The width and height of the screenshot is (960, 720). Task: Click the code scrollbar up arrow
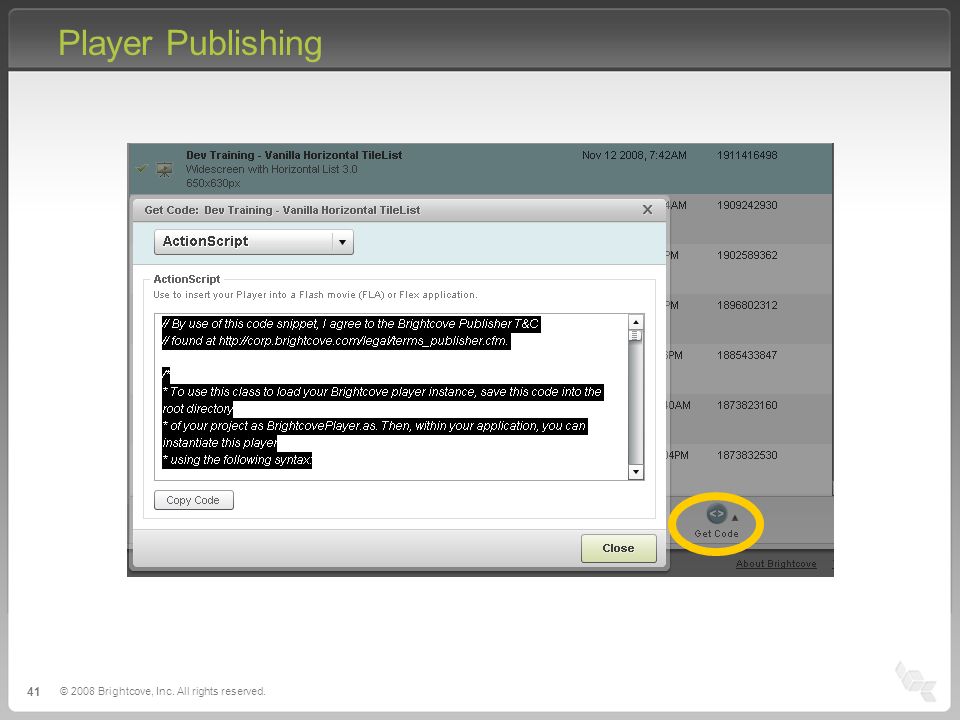[636, 322]
